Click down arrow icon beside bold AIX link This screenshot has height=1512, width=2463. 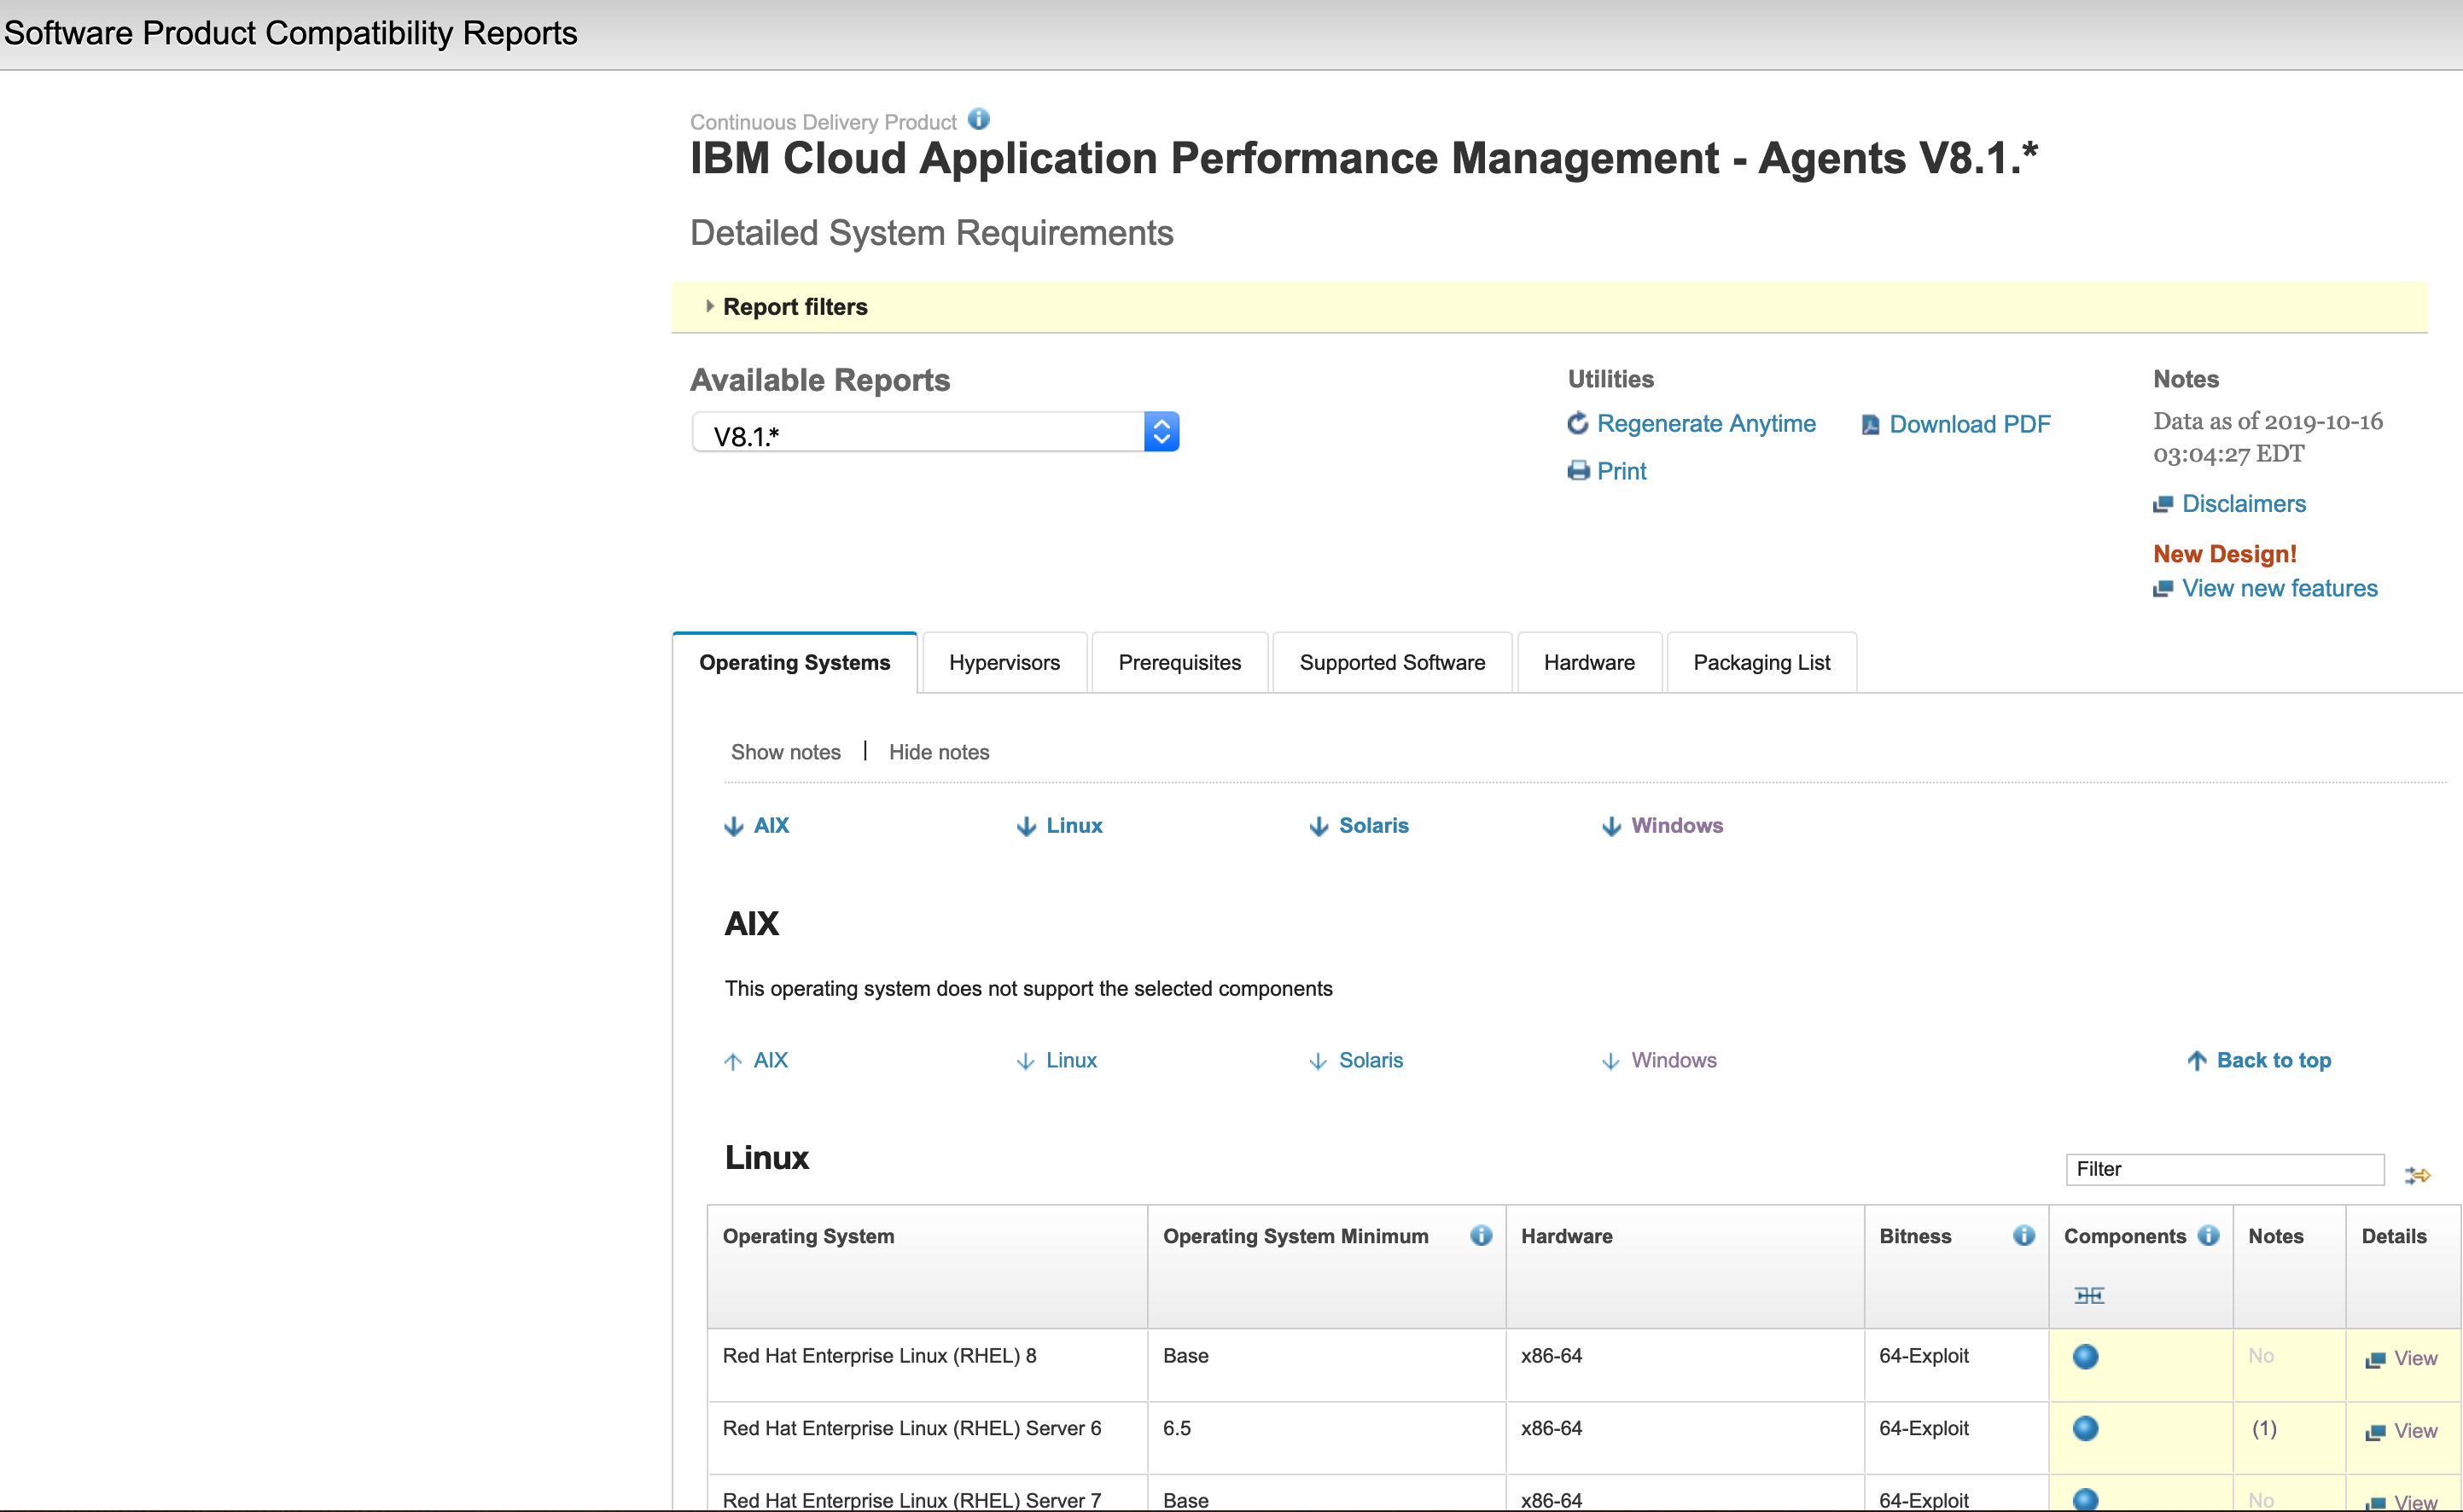pyautogui.click(x=734, y=826)
